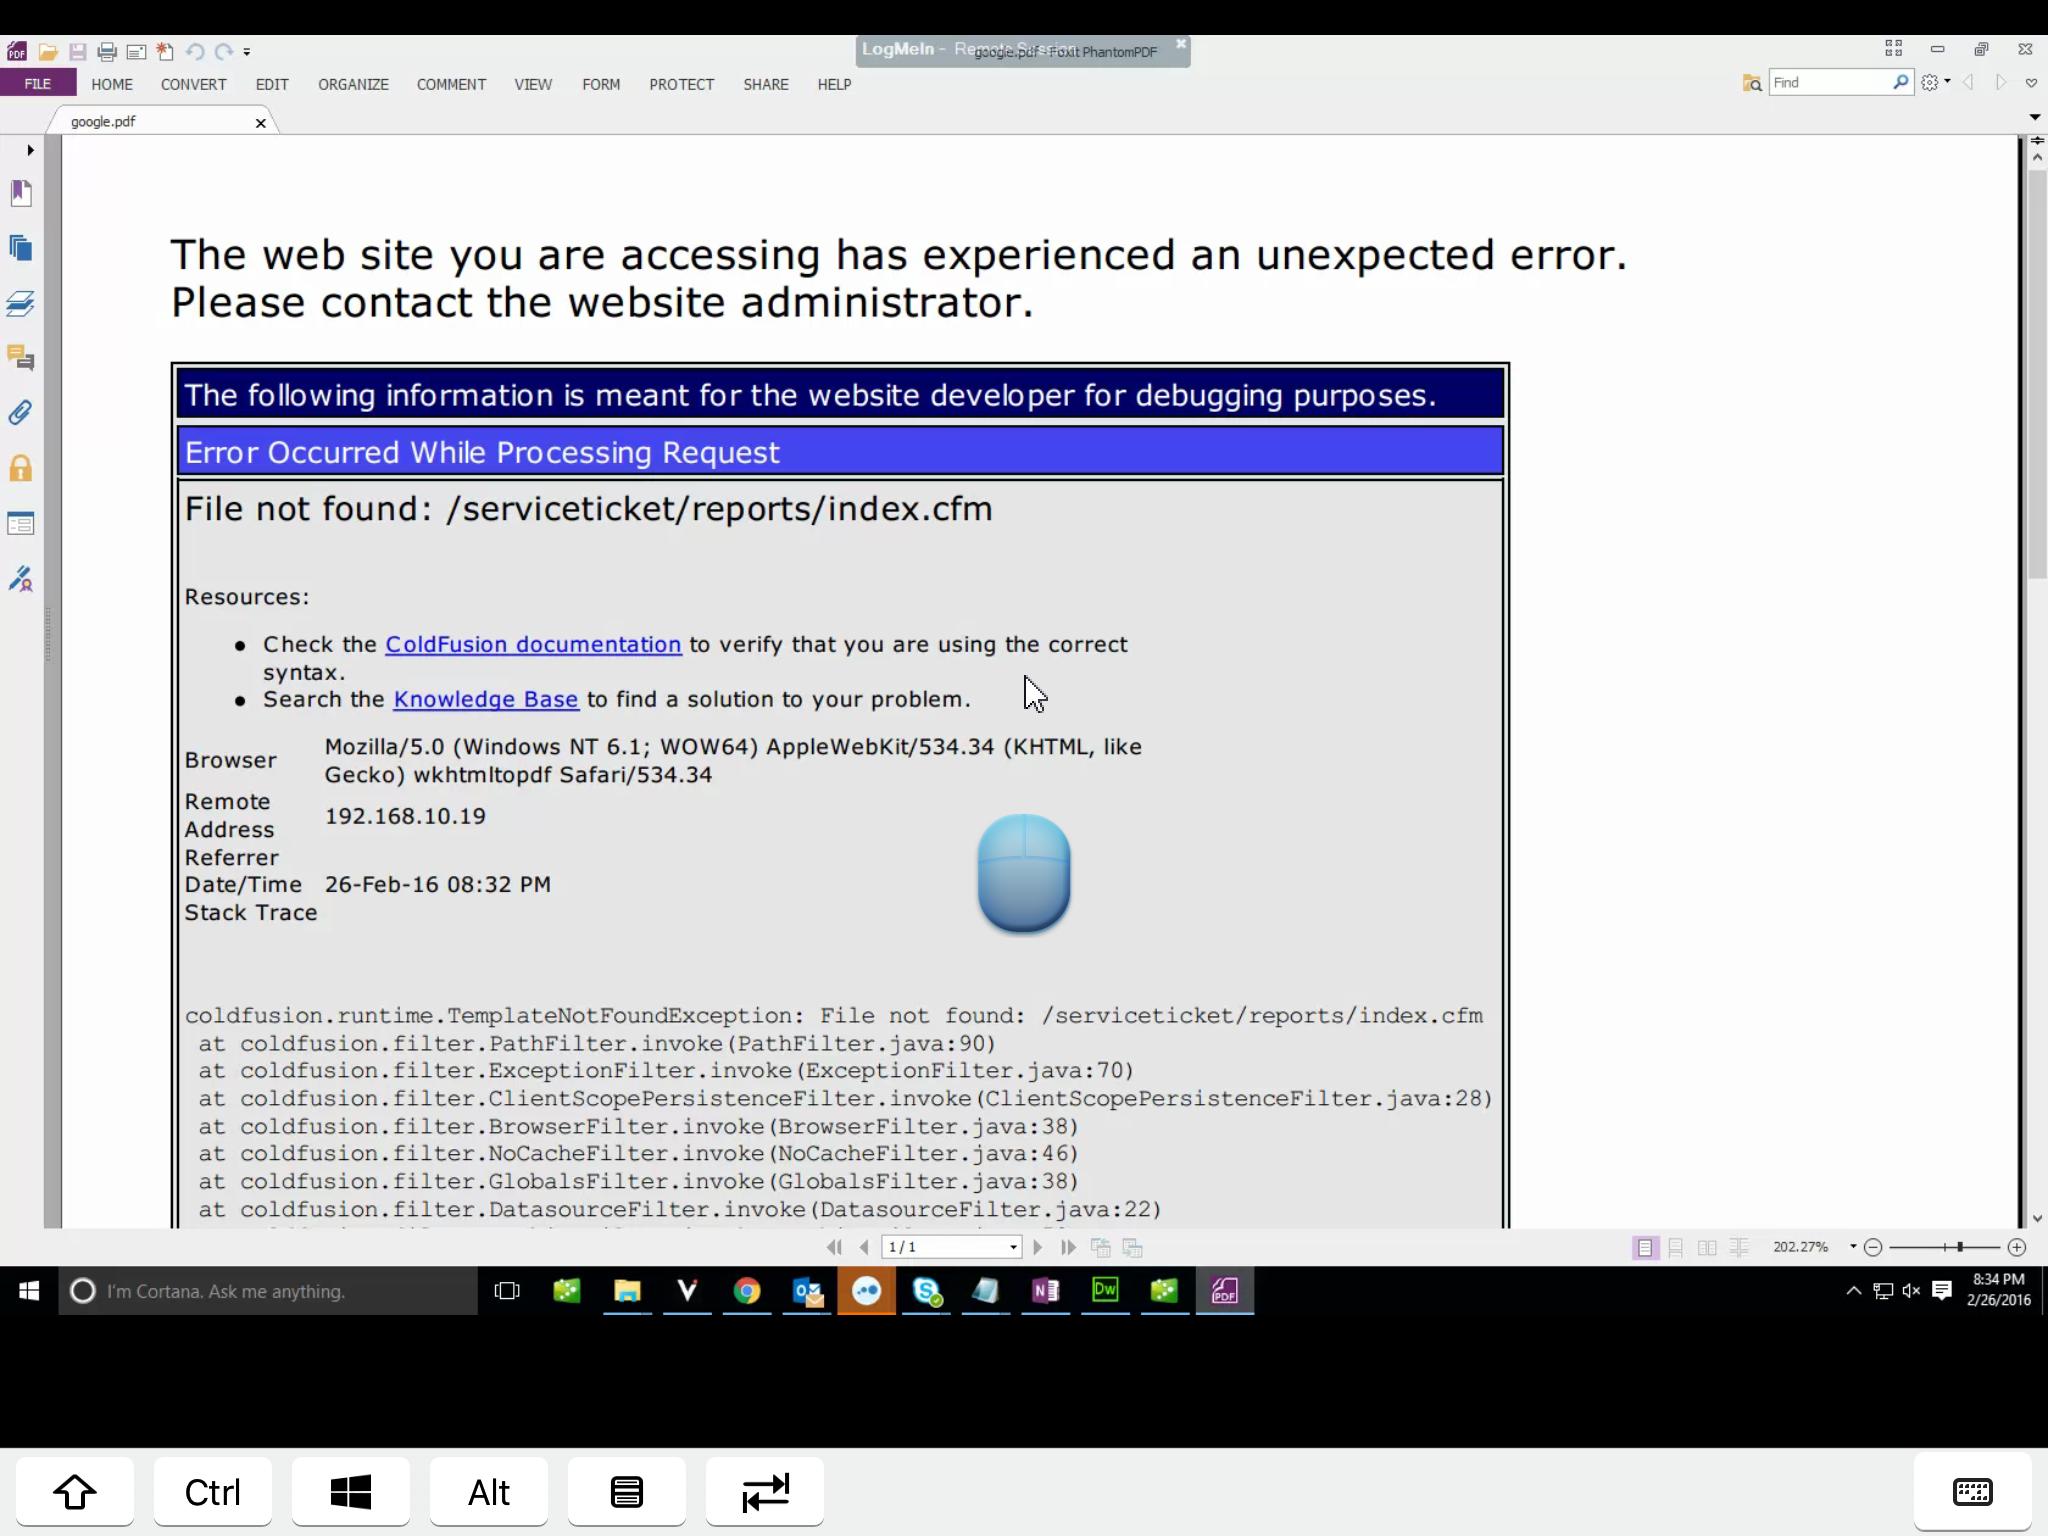Screen dimensions: 2048x1536
Task: Enable single page view mode
Action: (x=1644, y=1247)
